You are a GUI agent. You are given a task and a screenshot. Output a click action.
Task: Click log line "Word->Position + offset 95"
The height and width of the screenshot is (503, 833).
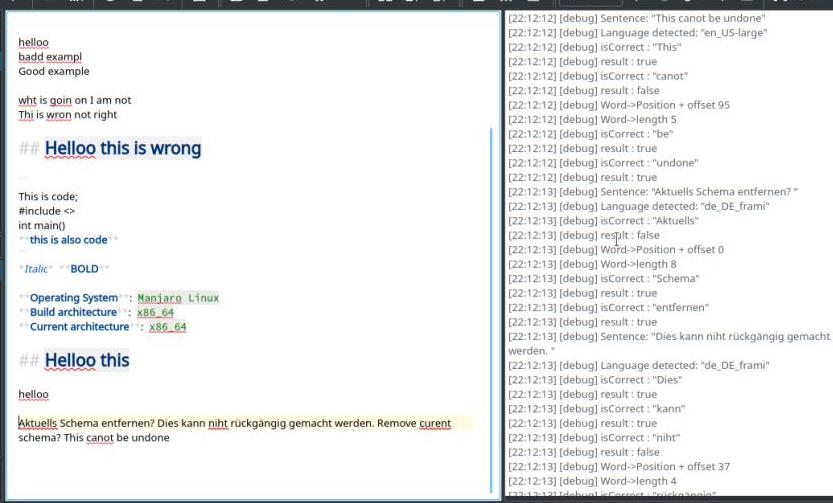coord(619,105)
